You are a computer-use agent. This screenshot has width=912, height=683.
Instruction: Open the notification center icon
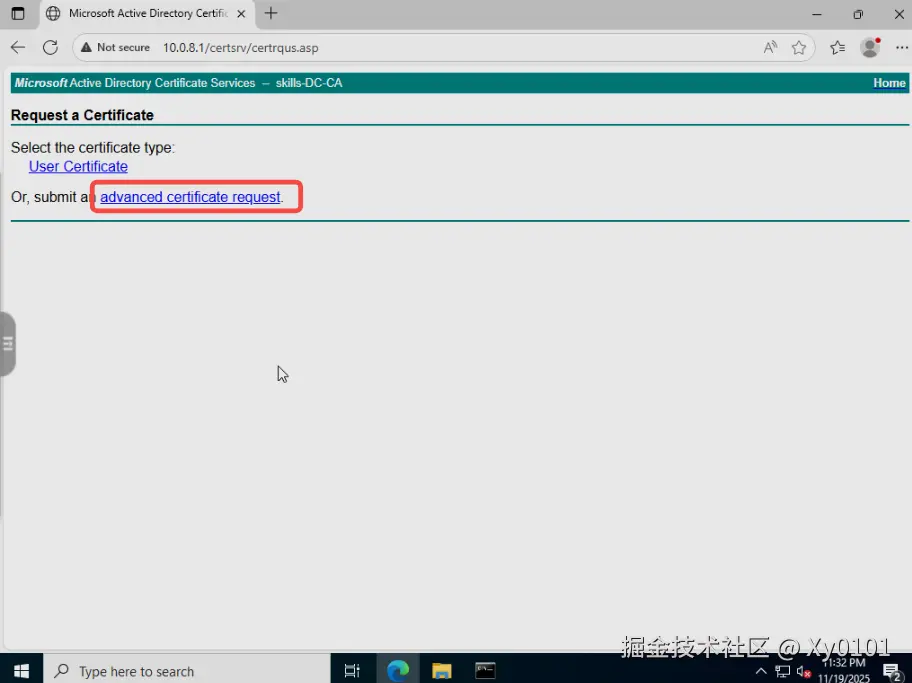tap(892, 671)
